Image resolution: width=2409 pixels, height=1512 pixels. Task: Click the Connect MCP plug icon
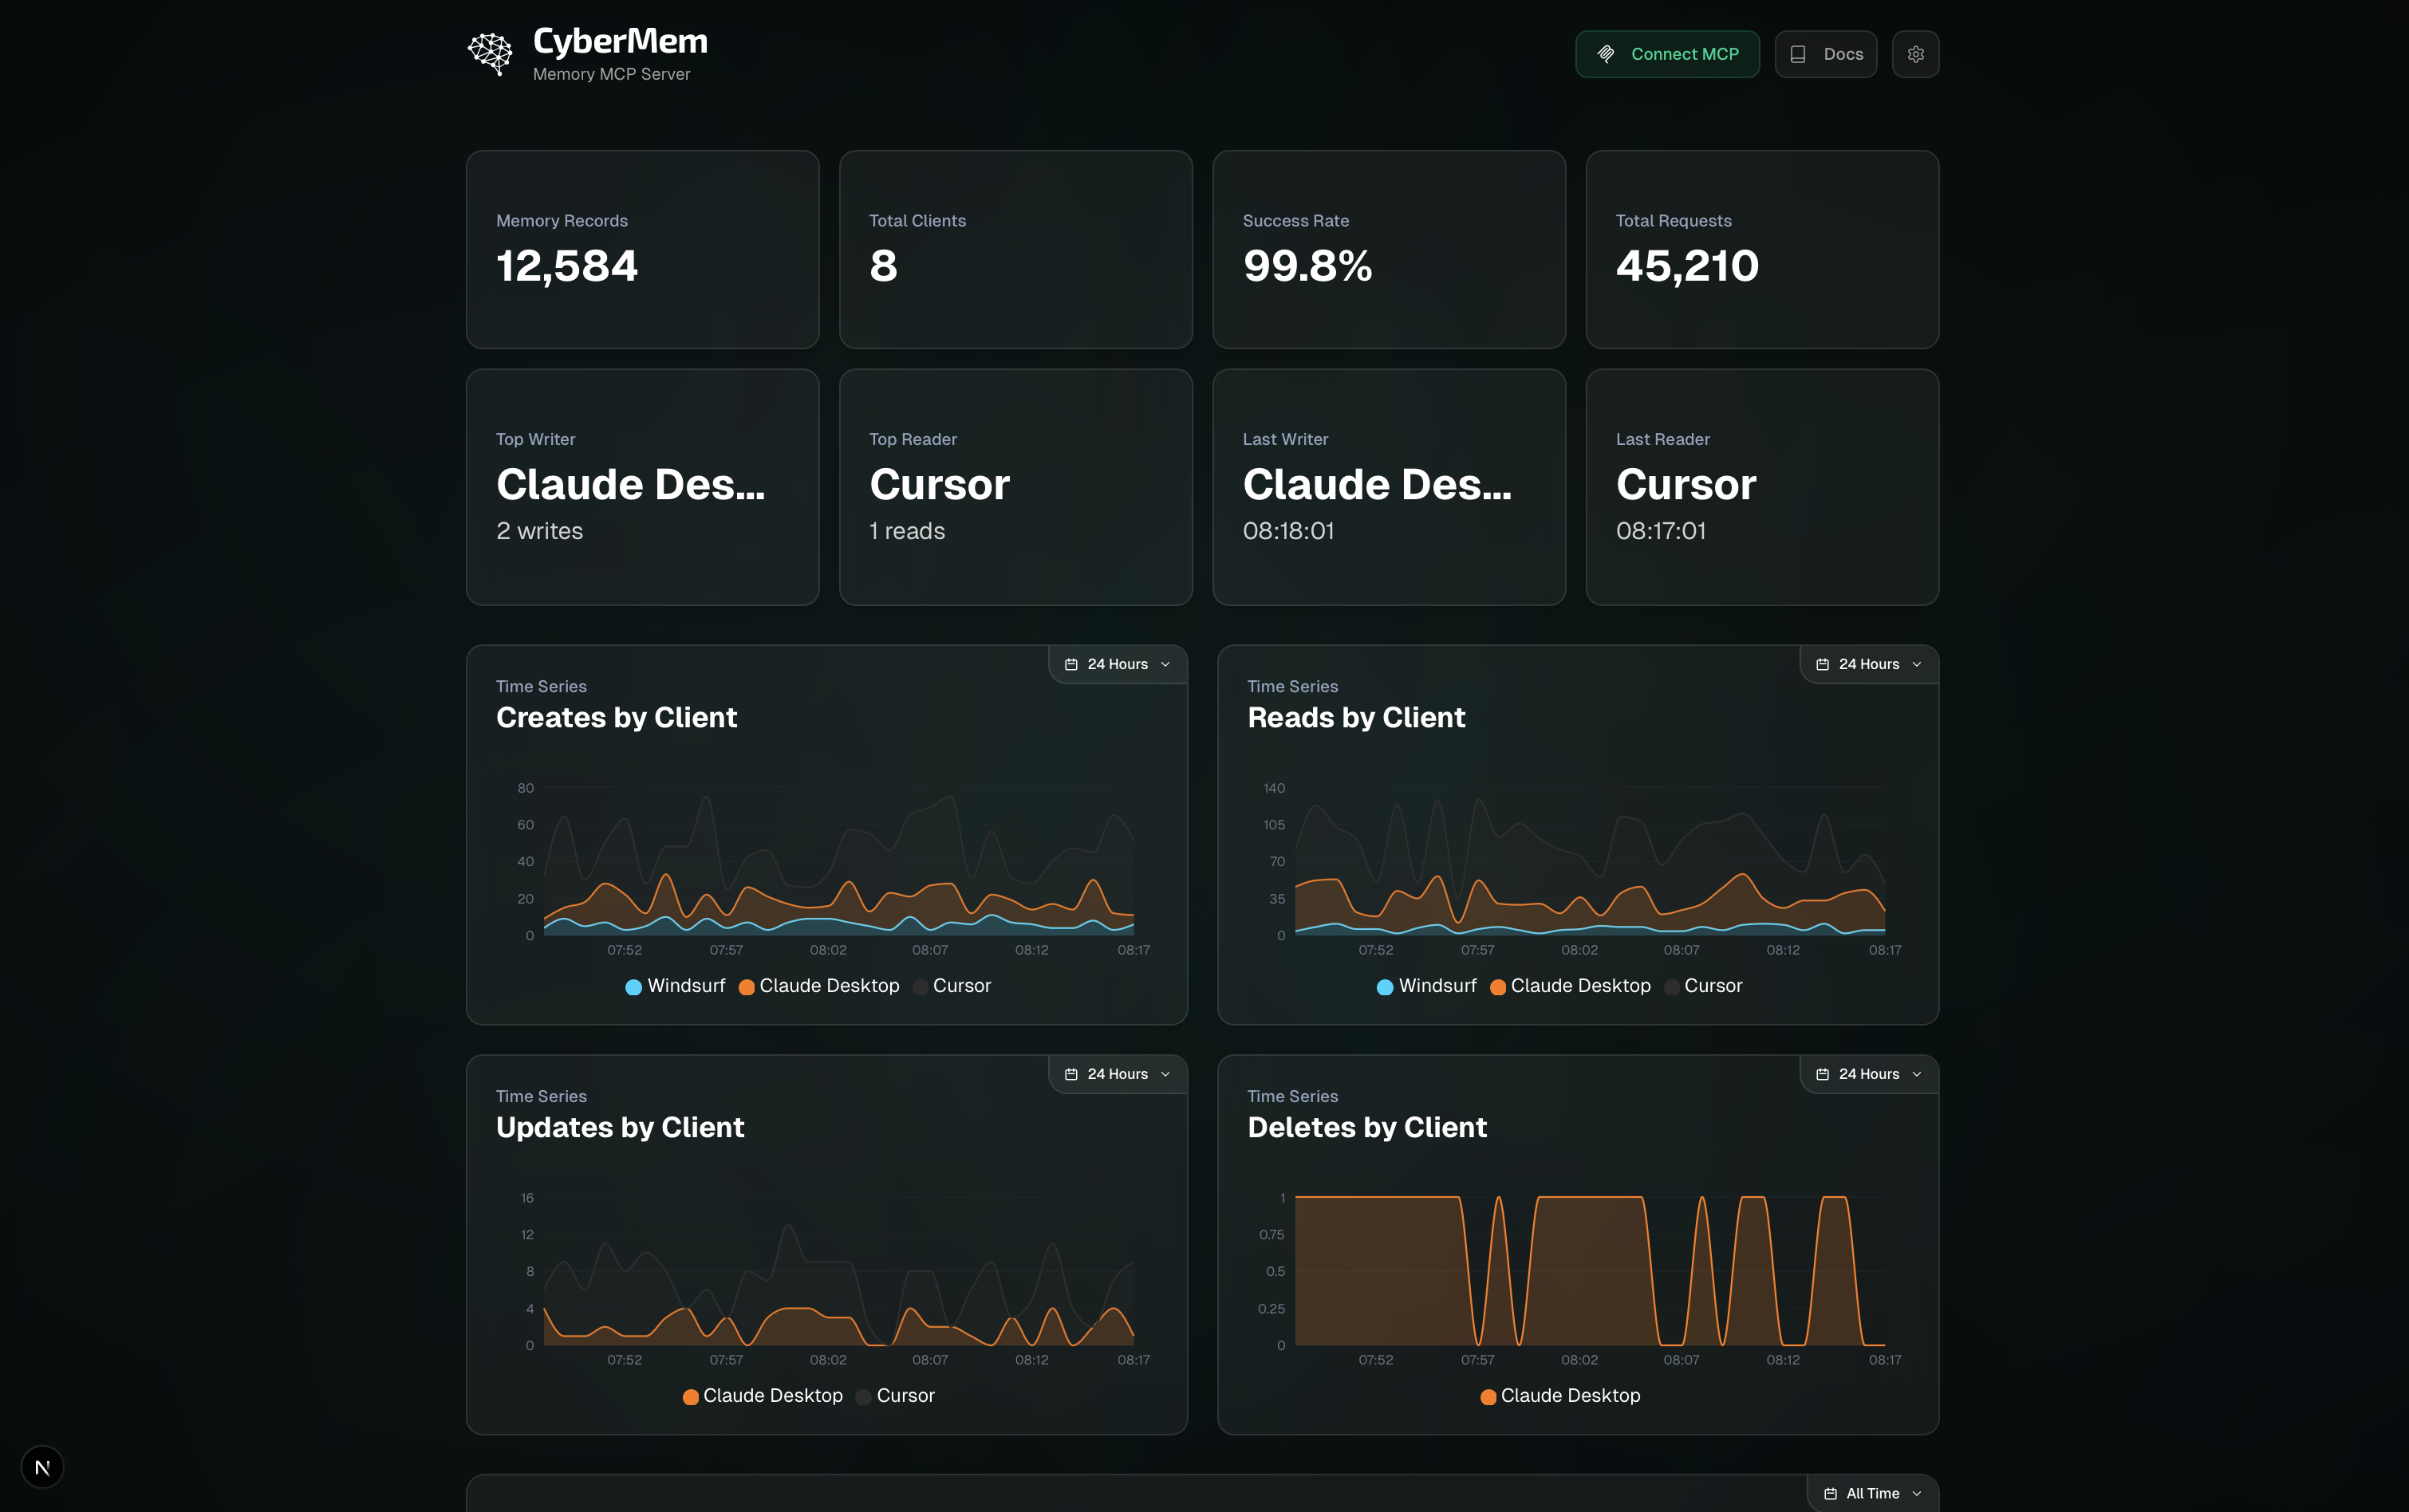(x=1606, y=54)
